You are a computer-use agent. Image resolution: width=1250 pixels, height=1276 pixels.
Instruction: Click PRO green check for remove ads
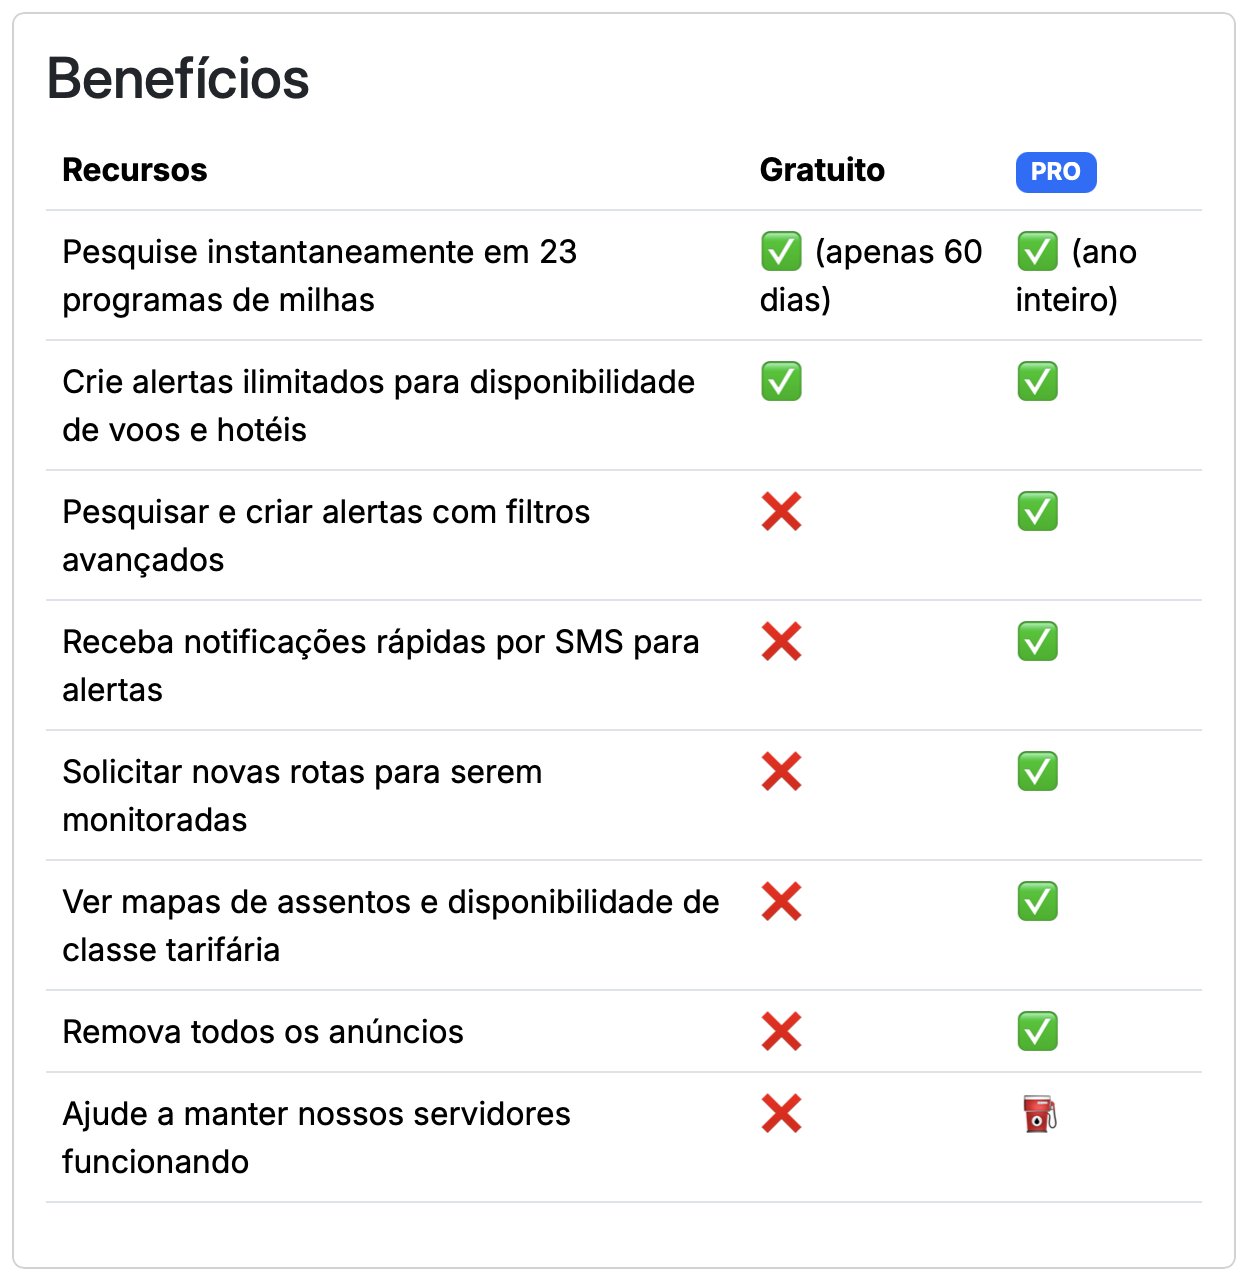pyautogui.click(x=1037, y=1032)
